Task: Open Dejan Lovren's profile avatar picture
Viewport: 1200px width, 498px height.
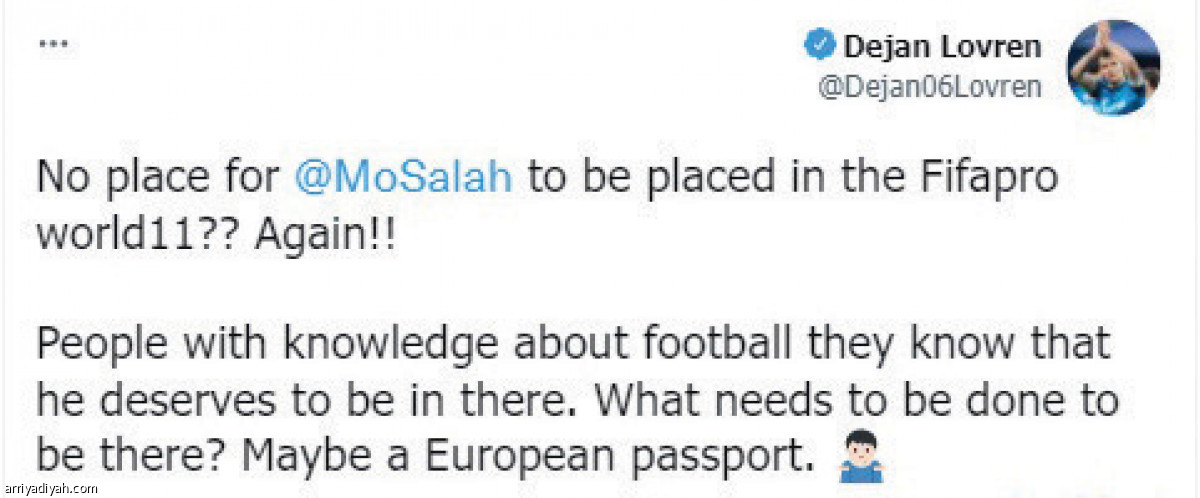Action: [x=1114, y=66]
